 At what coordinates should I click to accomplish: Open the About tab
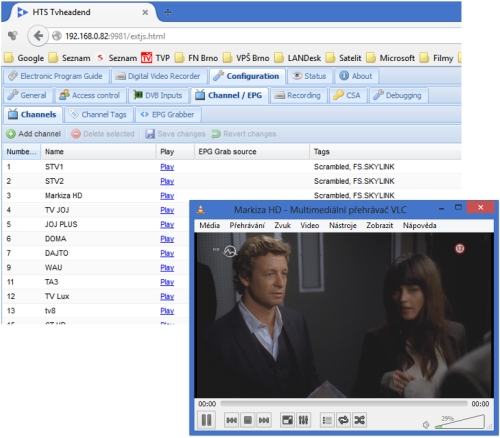click(356, 76)
